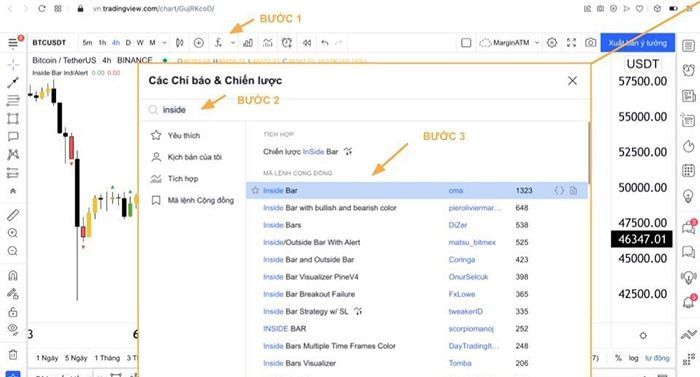
Task: Toggle percent scale
Action: coord(618,358)
